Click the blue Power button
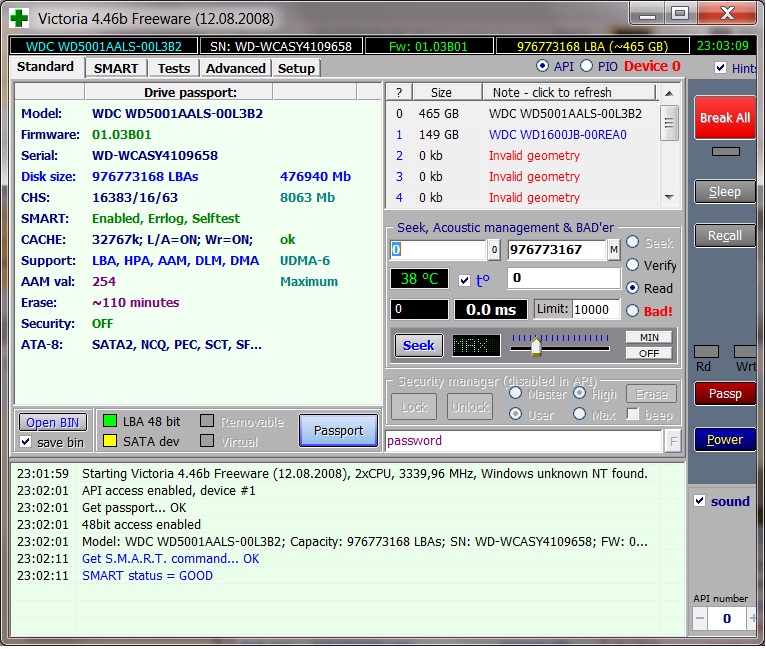This screenshot has width=766, height=649. pyautogui.click(x=725, y=440)
